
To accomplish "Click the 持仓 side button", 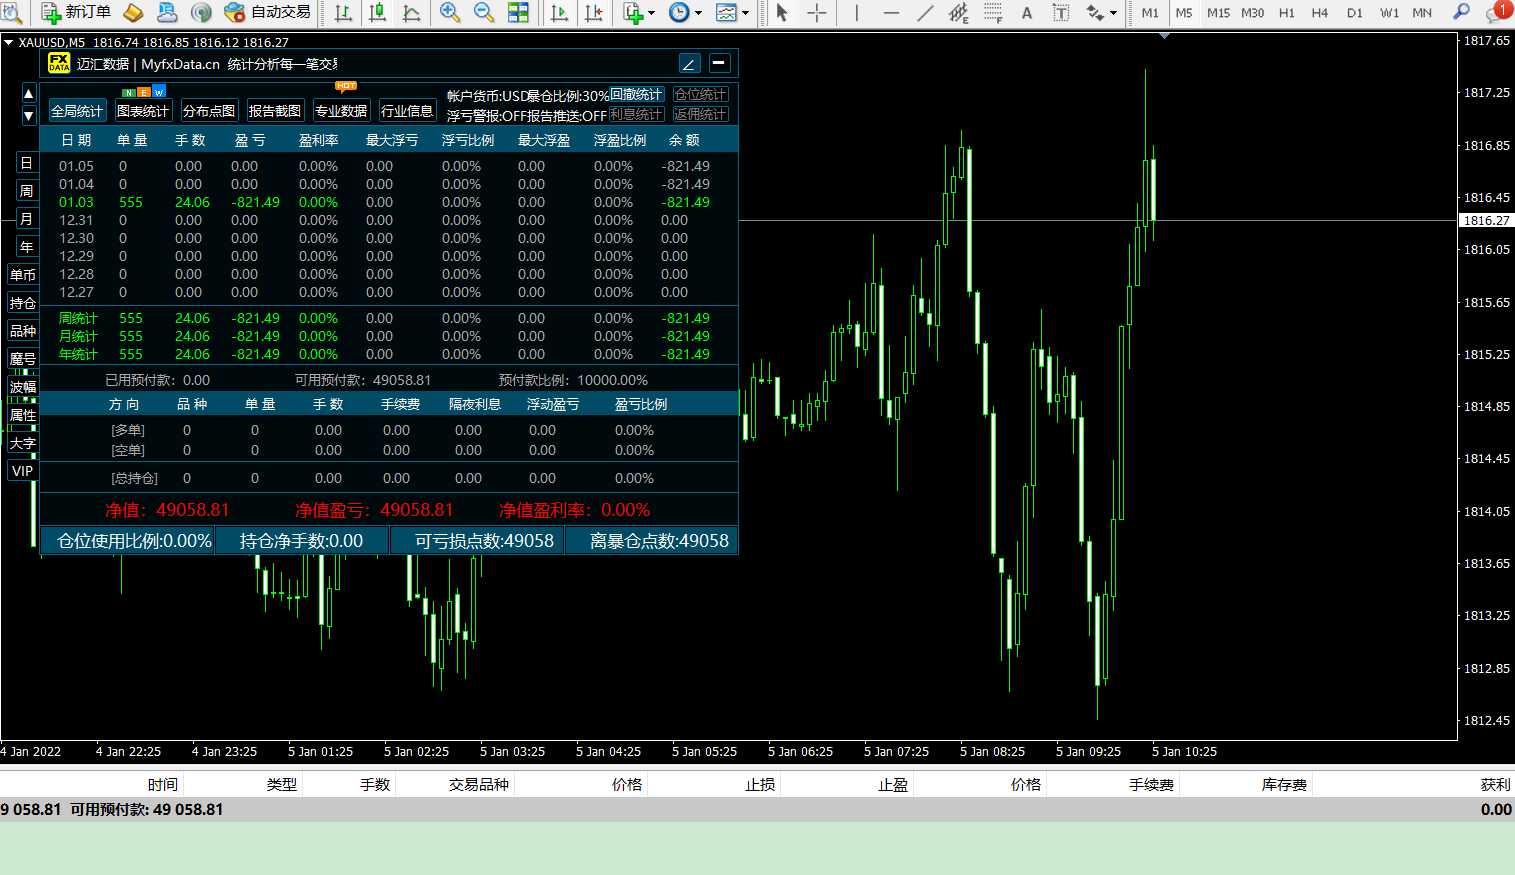I will point(23,303).
